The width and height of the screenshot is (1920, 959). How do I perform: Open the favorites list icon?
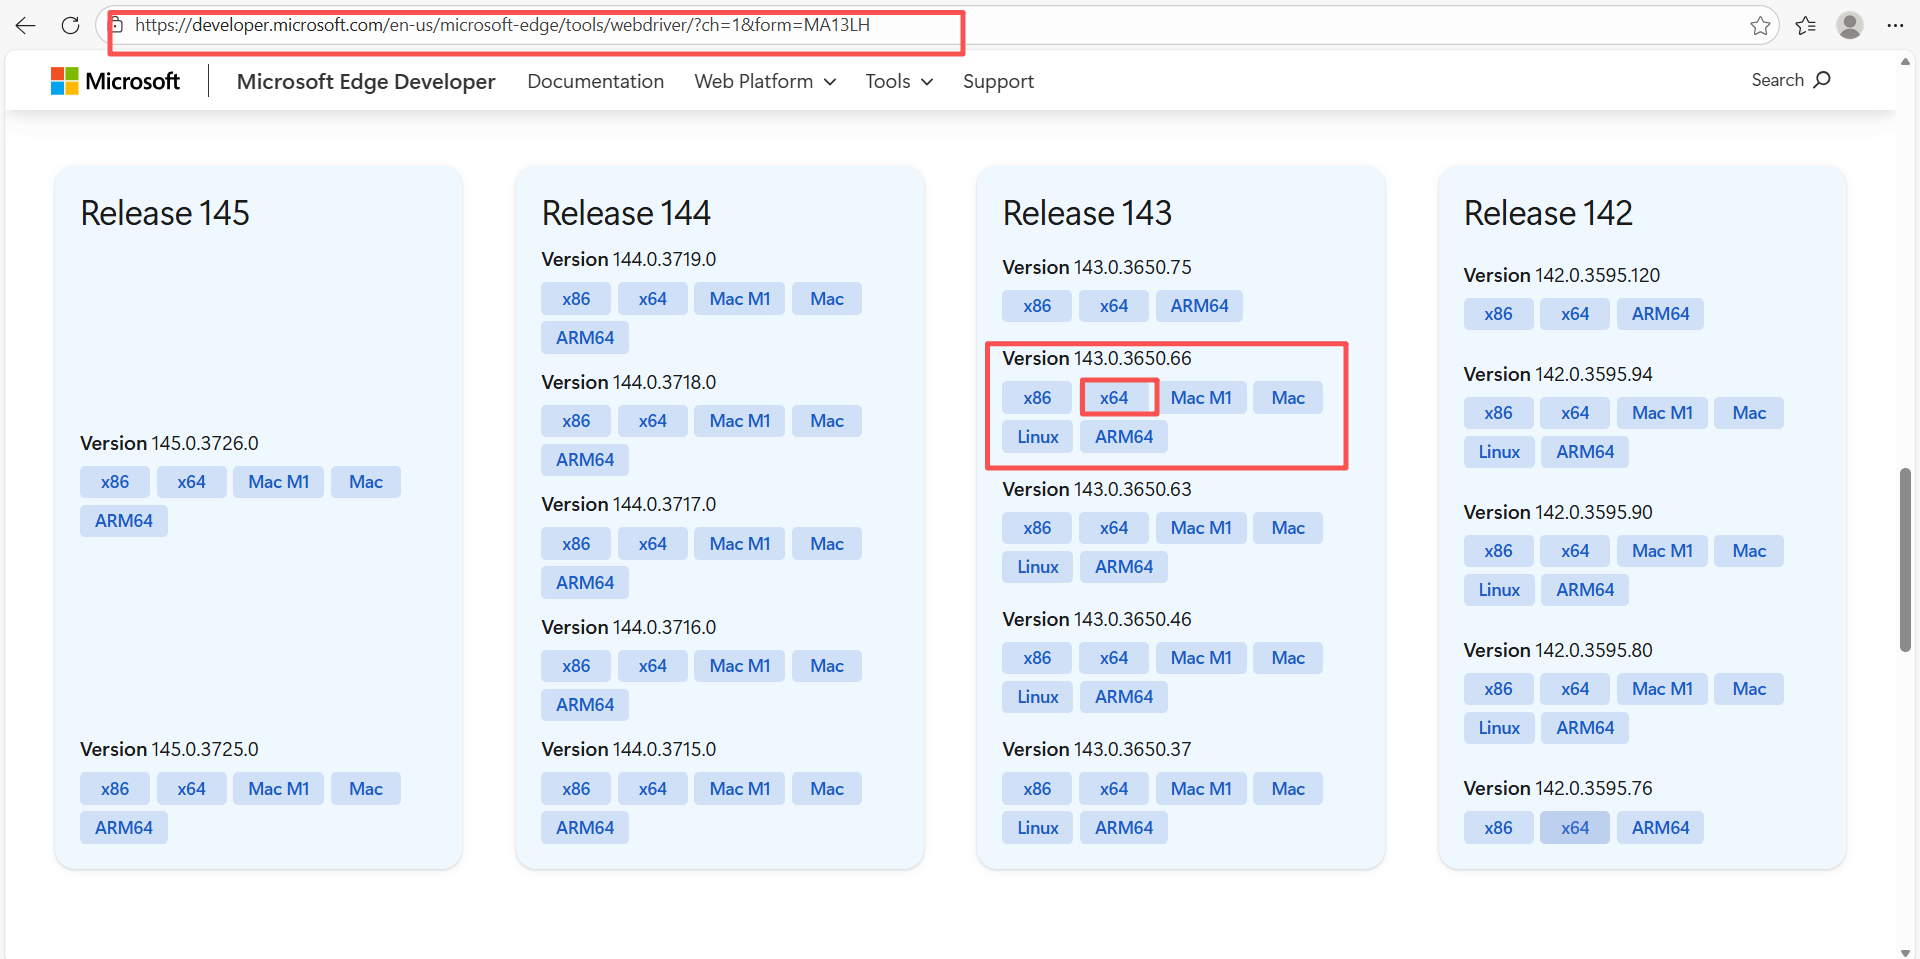(1806, 26)
